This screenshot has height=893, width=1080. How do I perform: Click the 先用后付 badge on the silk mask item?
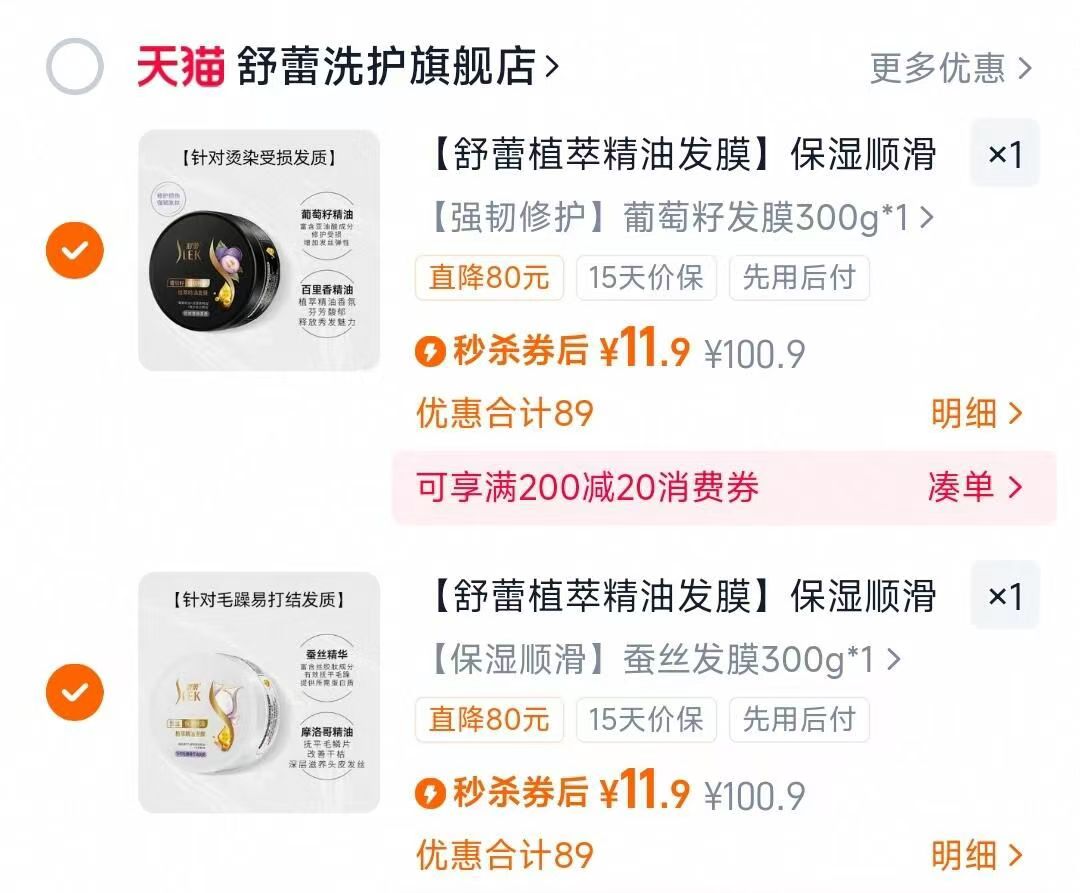(x=800, y=720)
